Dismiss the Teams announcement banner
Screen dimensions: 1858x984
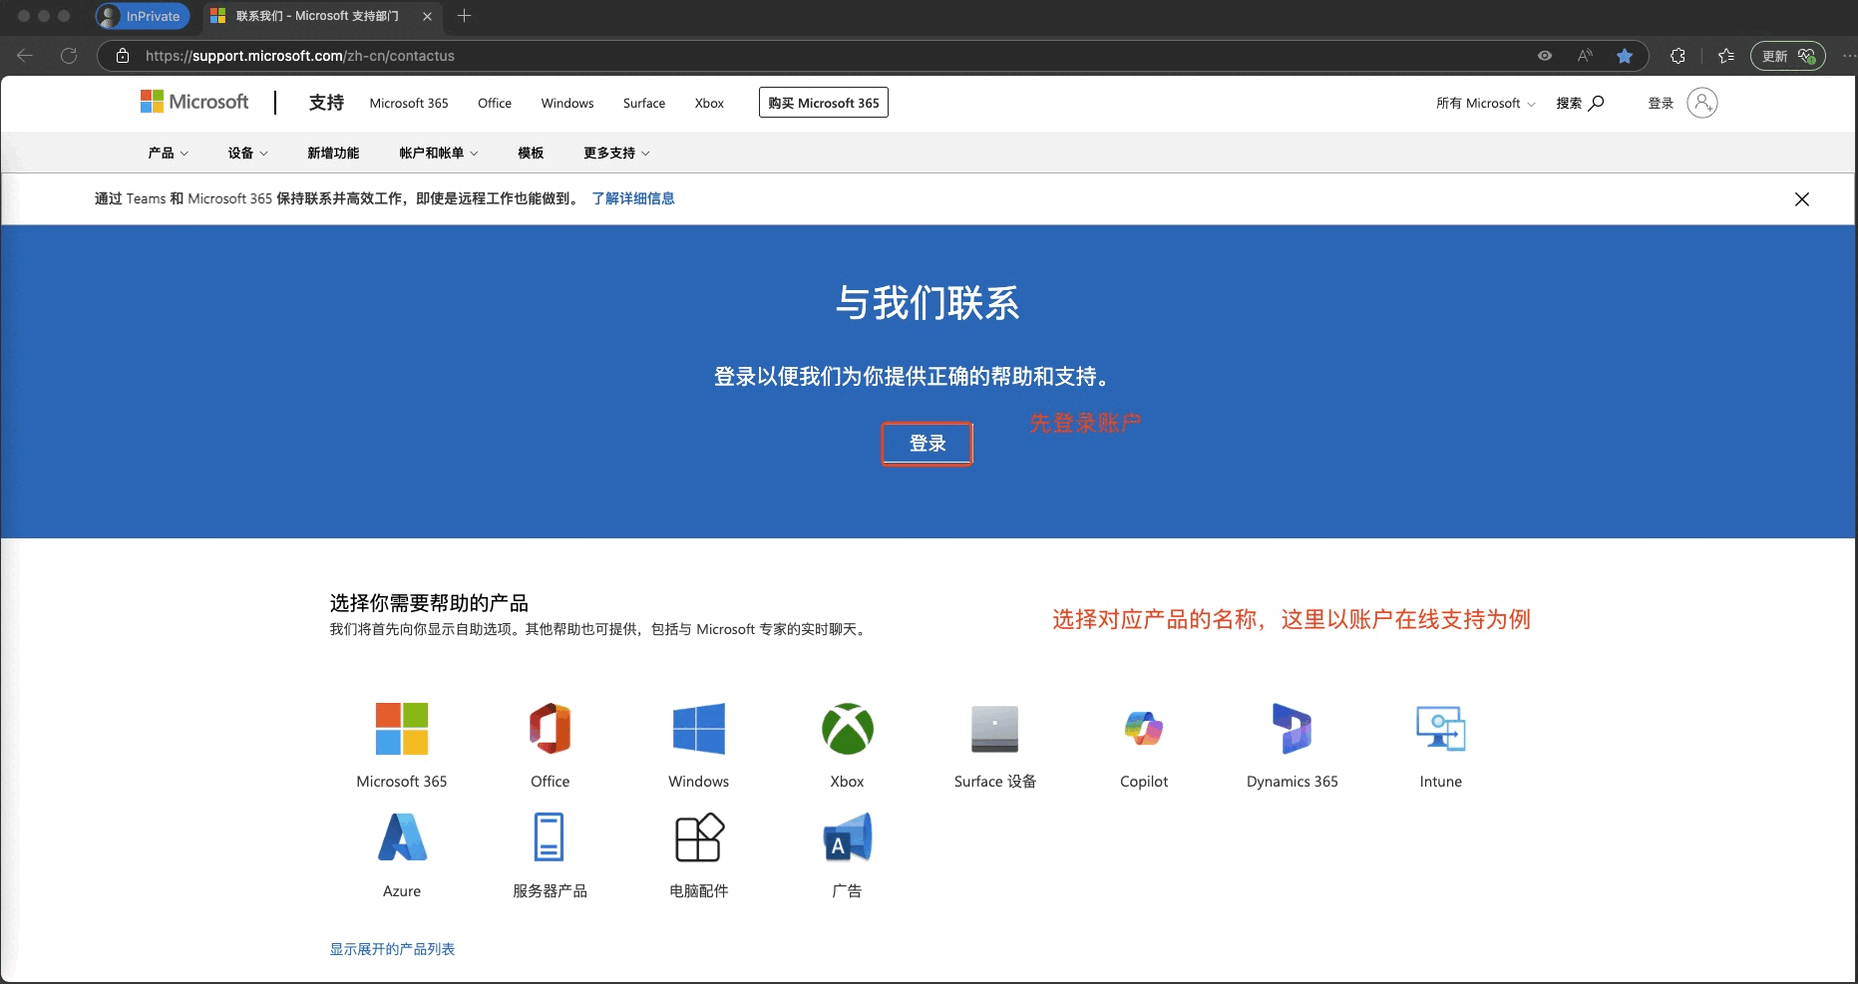click(1802, 199)
